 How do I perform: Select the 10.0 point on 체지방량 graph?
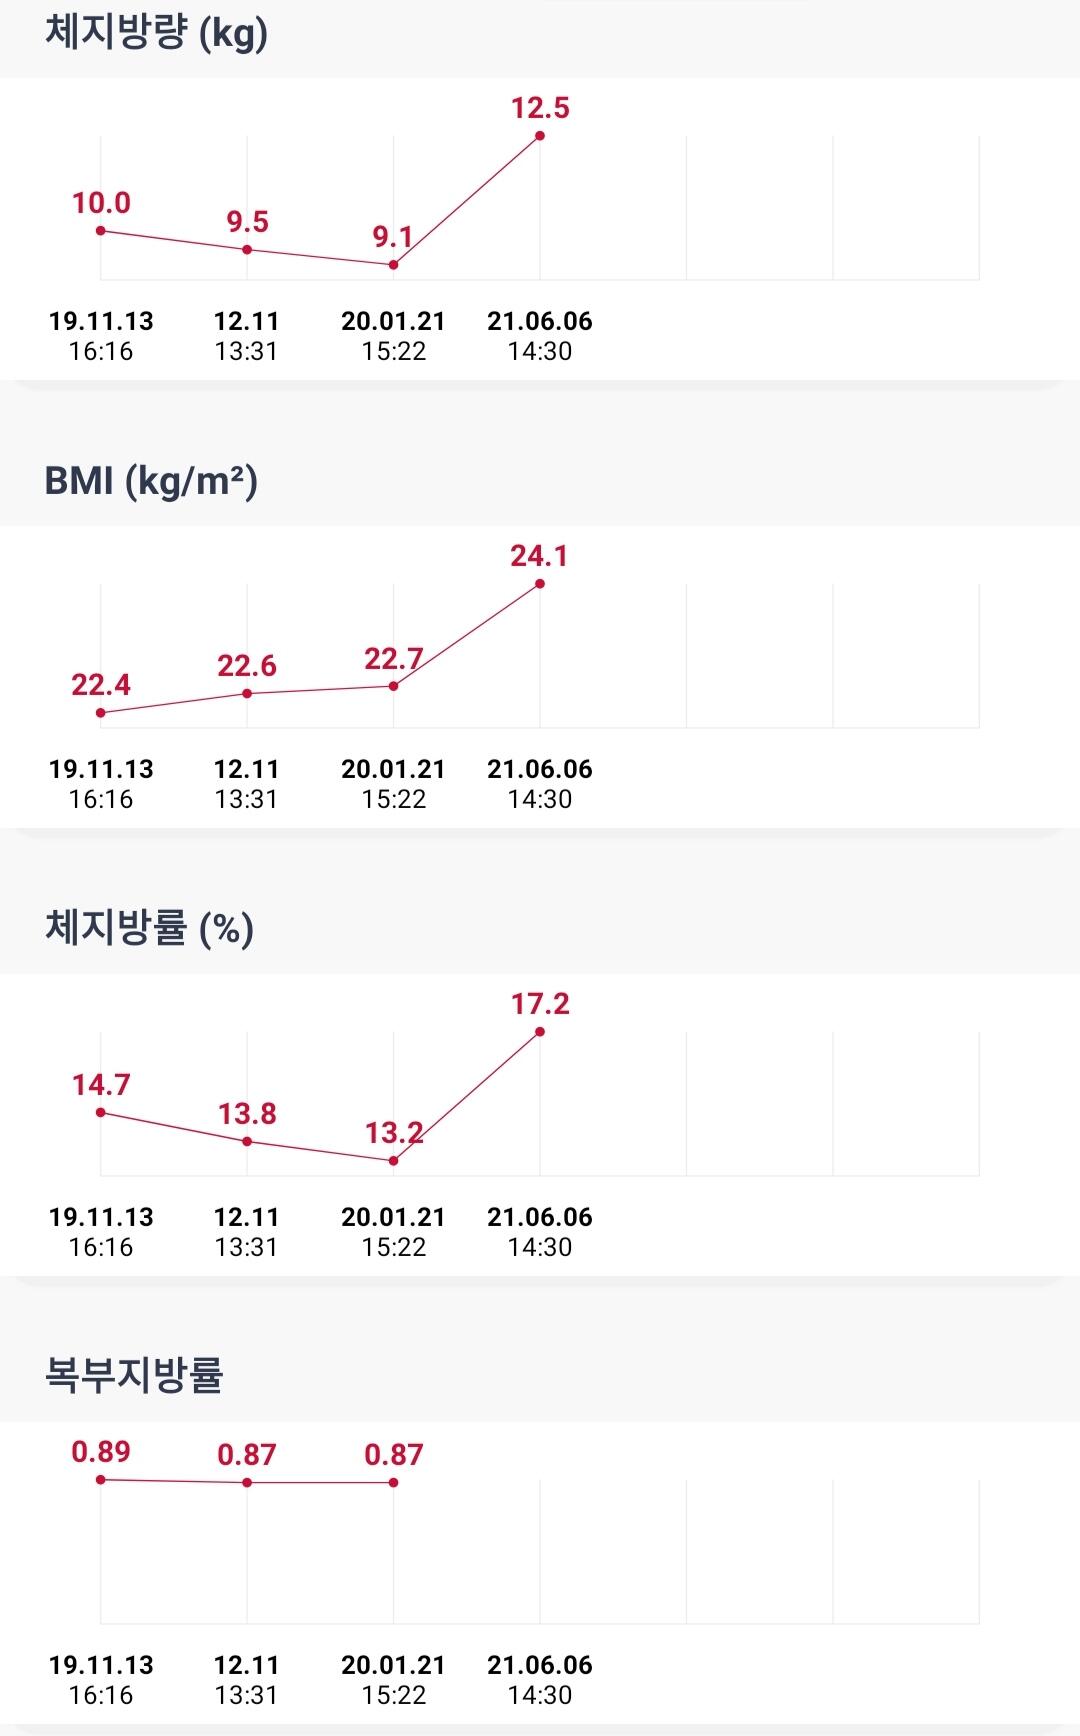(100, 231)
